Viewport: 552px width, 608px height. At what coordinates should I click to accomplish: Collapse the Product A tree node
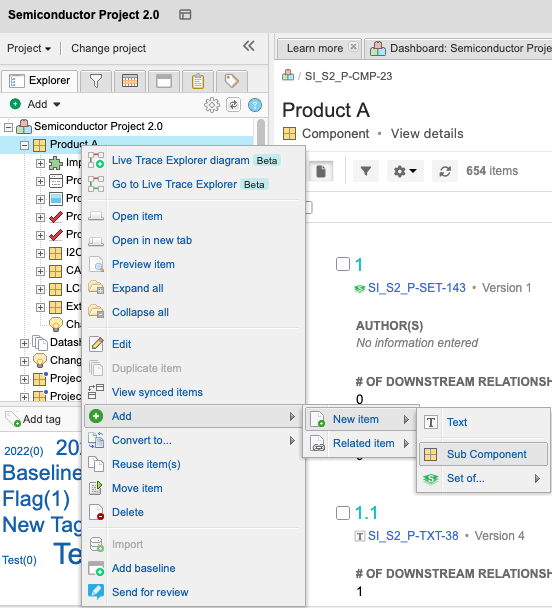tap(24, 145)
